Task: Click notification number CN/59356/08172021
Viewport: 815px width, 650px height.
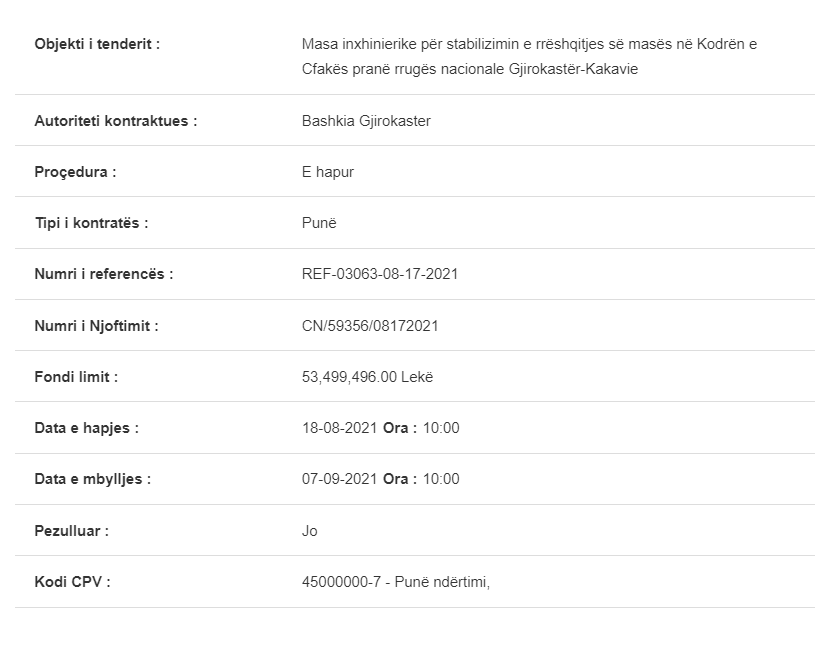Action: [370, 326]
